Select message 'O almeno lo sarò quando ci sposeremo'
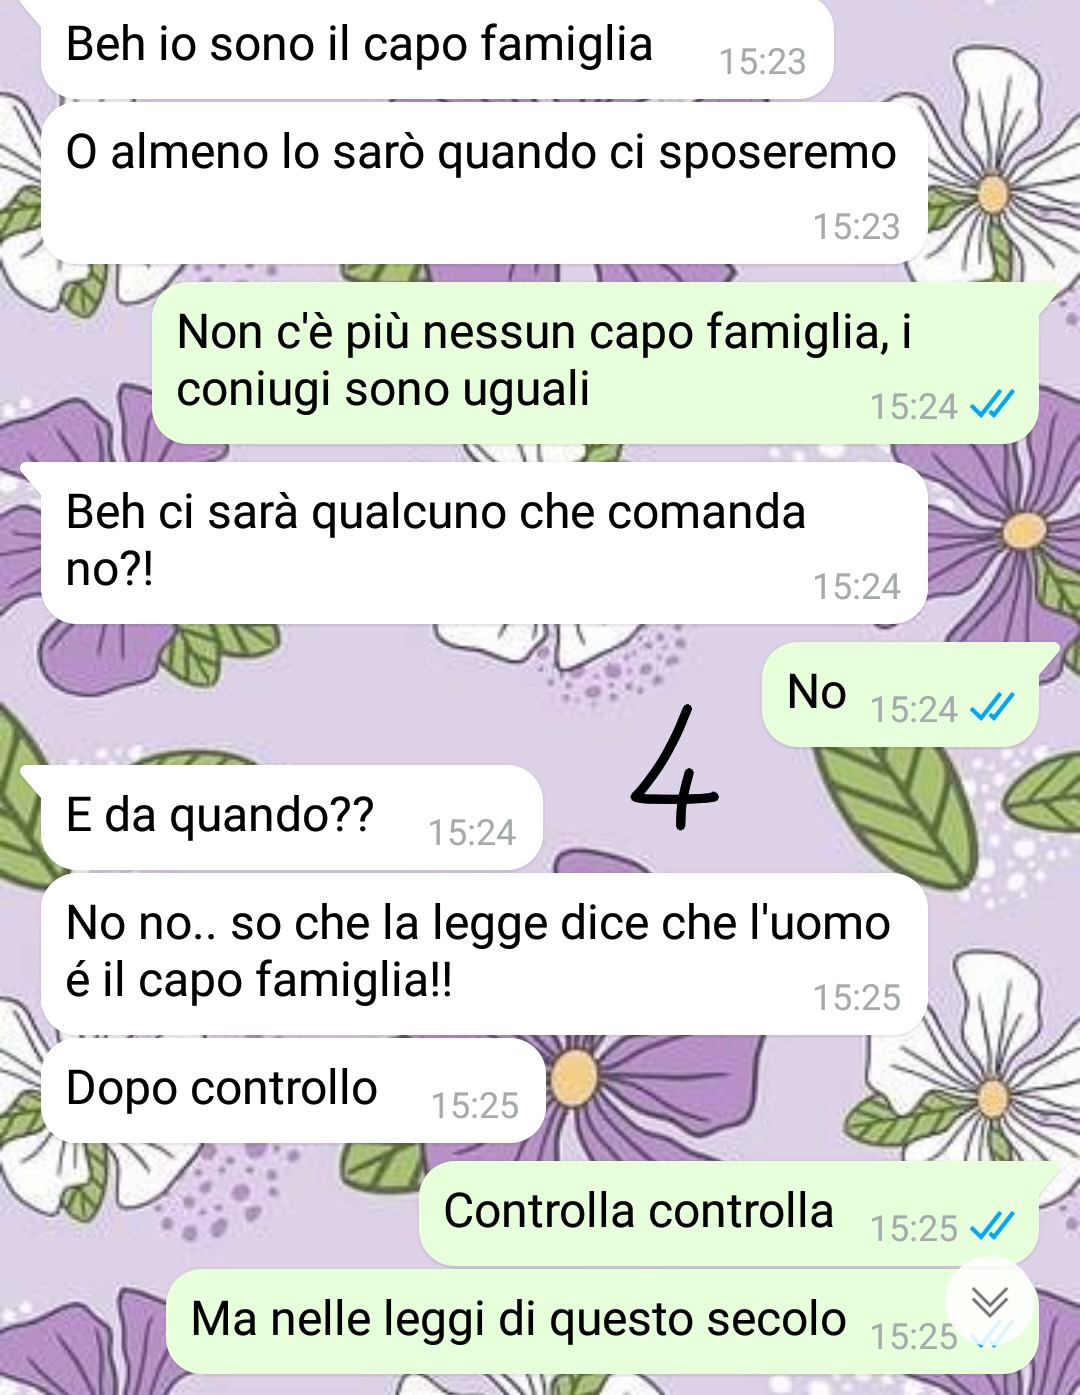The width and height of the screenshot is (1080, 1395). click(x=484, y=183)
